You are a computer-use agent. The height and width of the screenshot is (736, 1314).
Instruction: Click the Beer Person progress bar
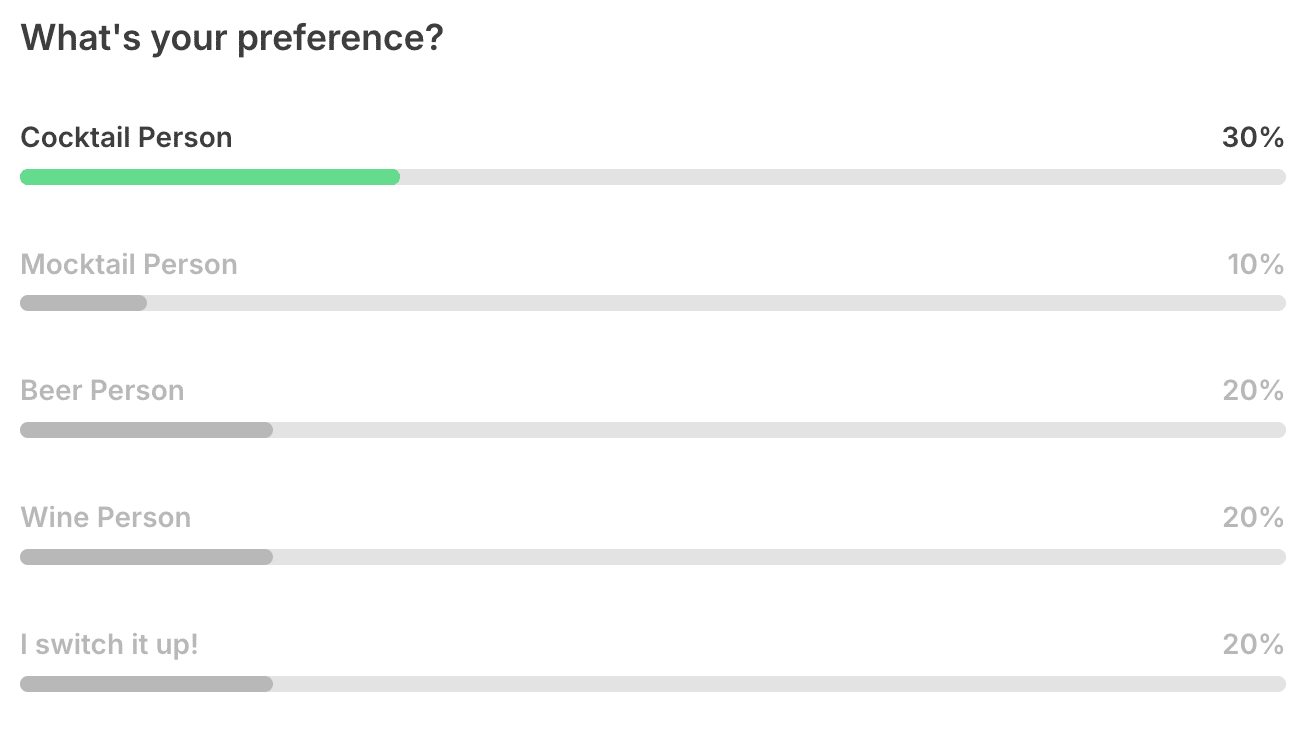[146, 430]
